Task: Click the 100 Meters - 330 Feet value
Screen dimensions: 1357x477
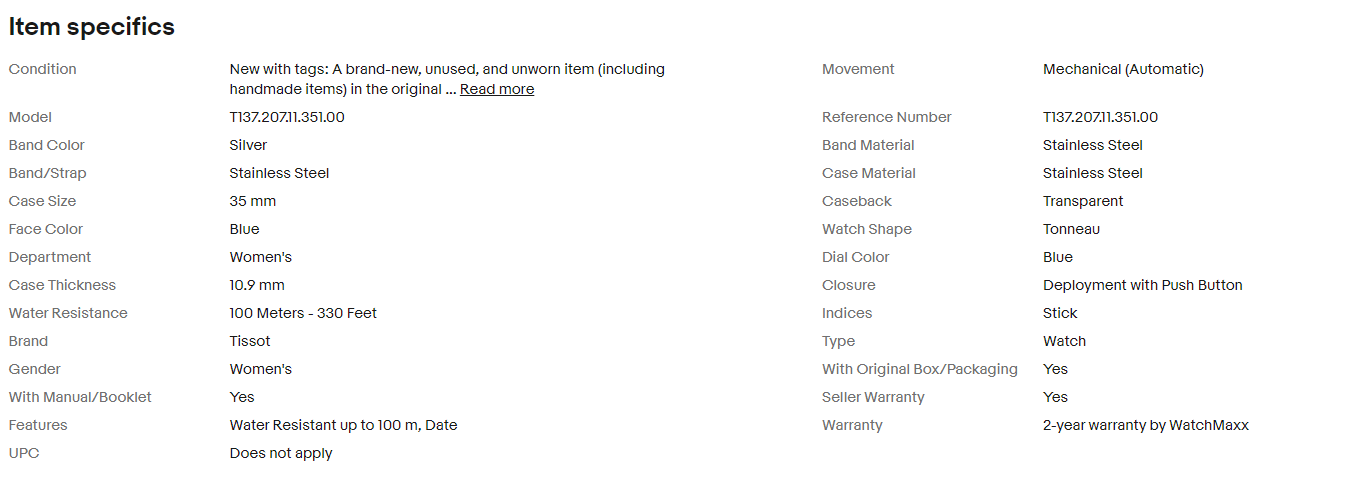Action: (x=303, y=313)
